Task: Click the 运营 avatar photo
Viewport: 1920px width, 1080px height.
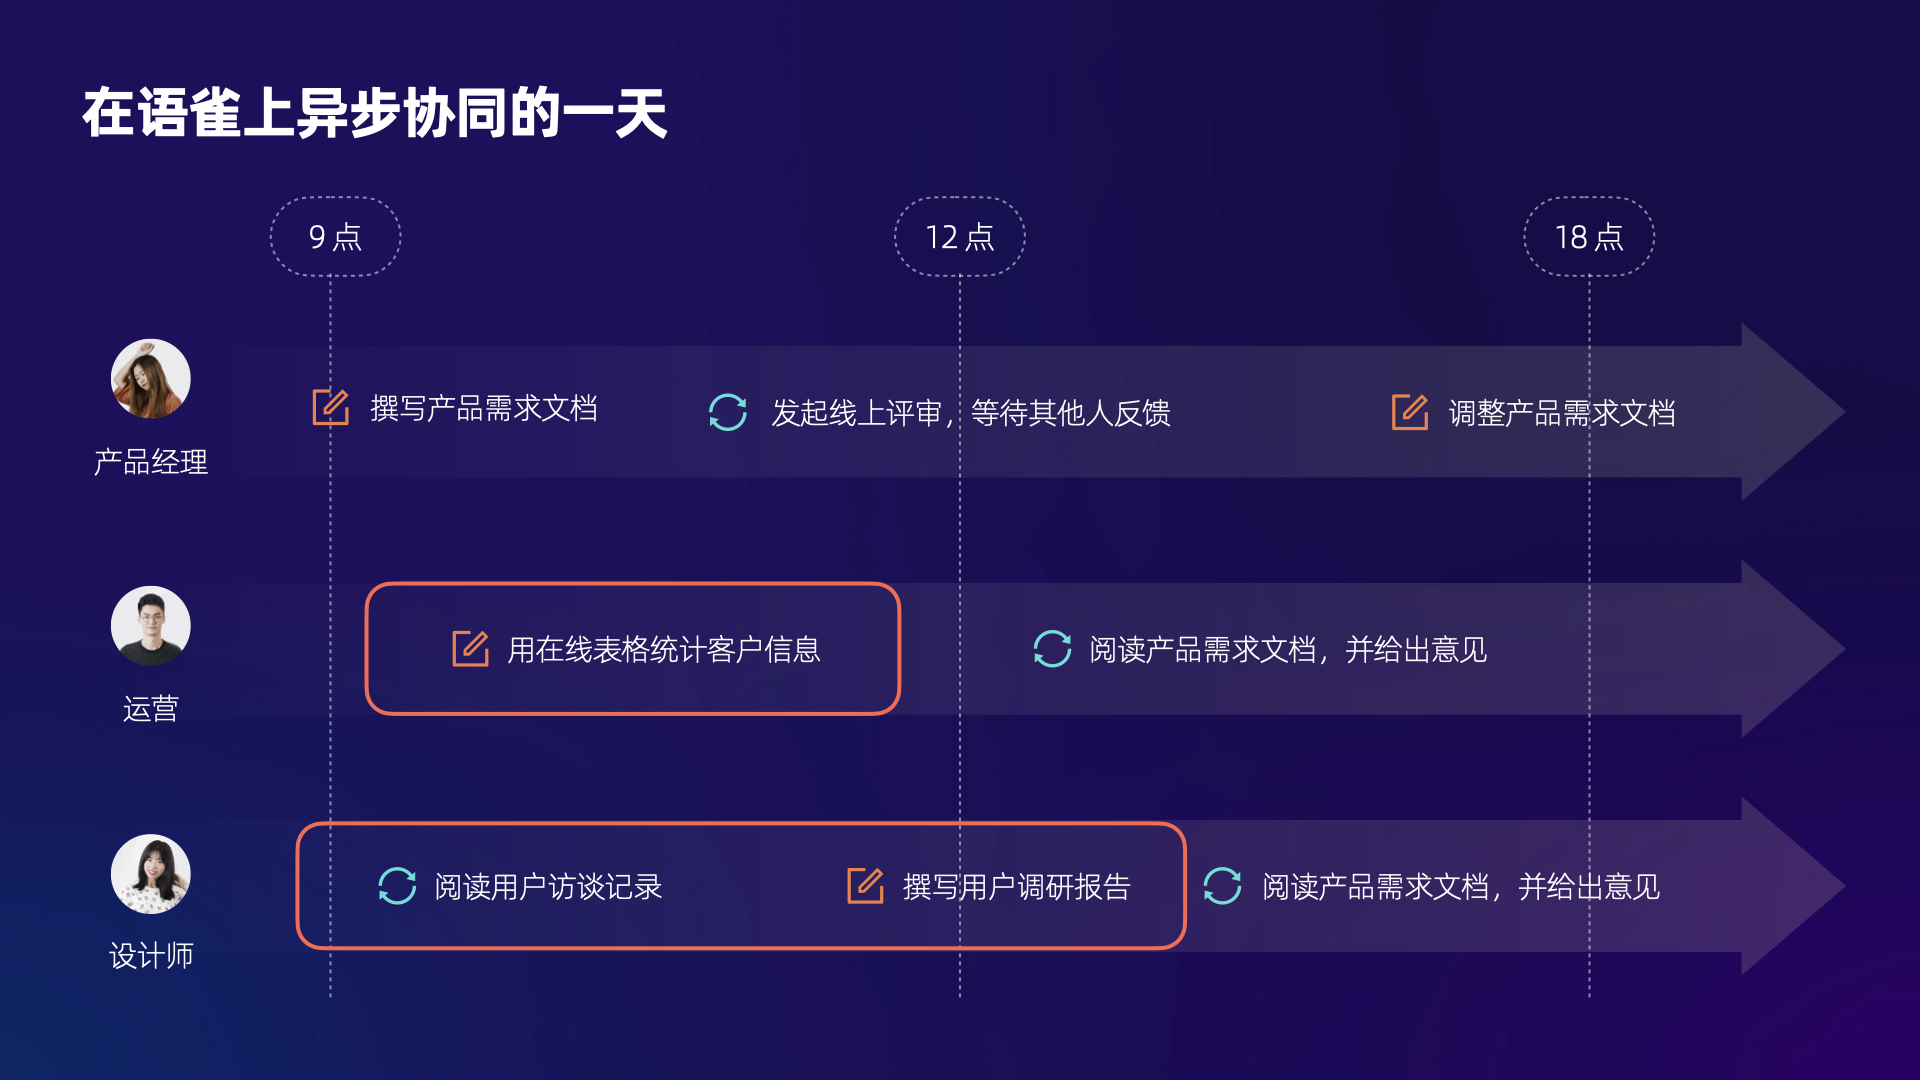Action: (150, 626)
